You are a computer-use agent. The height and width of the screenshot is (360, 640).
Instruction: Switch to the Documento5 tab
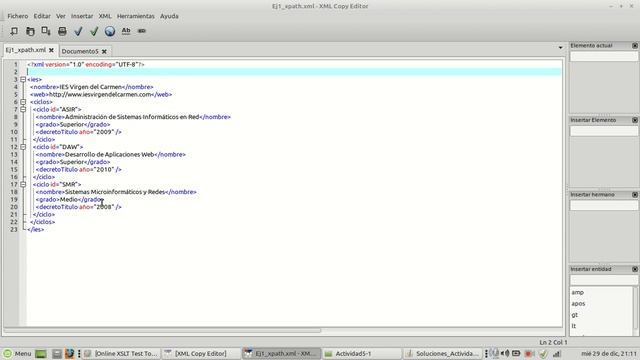click(80, 51)
